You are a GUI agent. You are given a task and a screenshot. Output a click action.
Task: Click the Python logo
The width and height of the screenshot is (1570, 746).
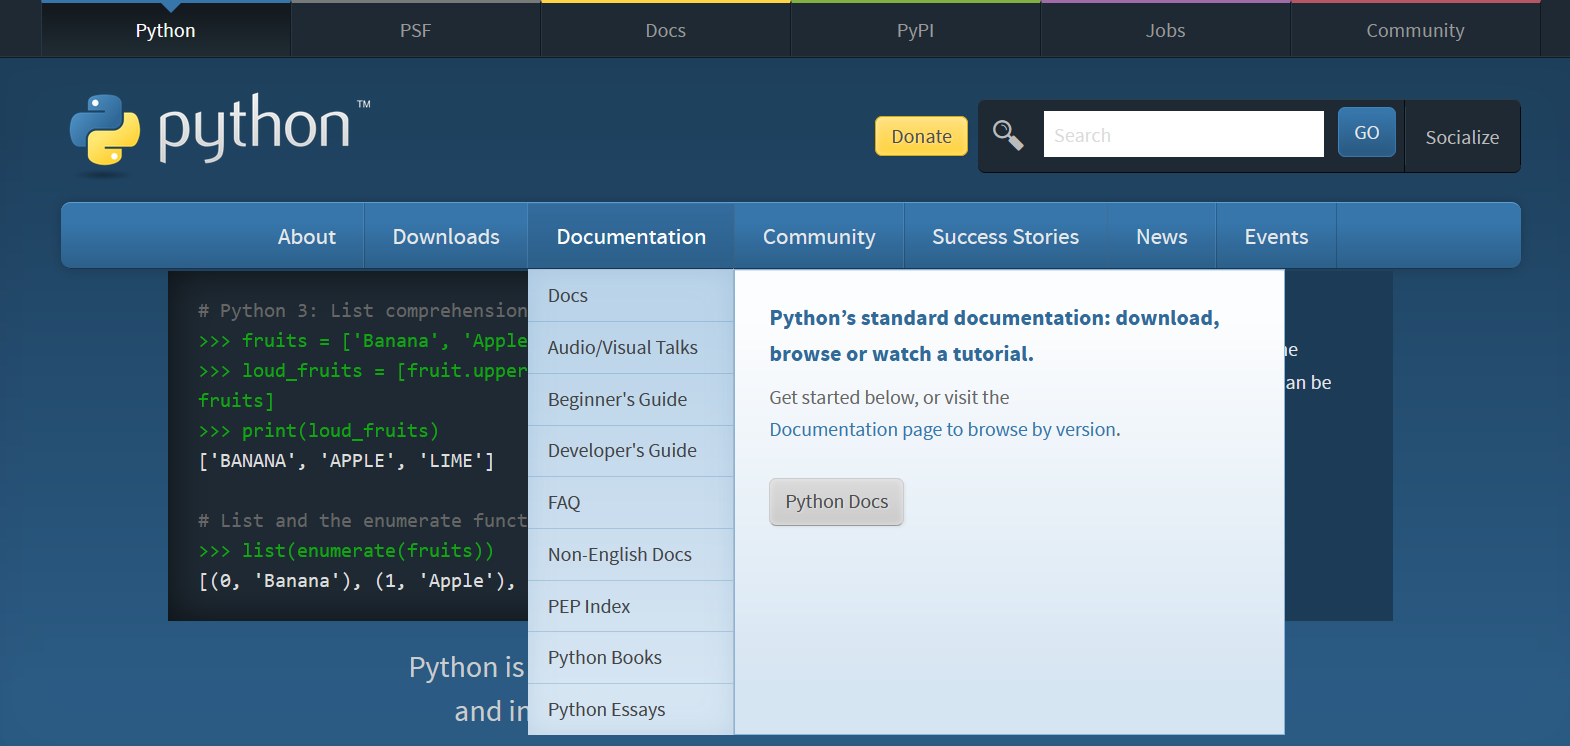pyautogui.click(x=219, y=134)
